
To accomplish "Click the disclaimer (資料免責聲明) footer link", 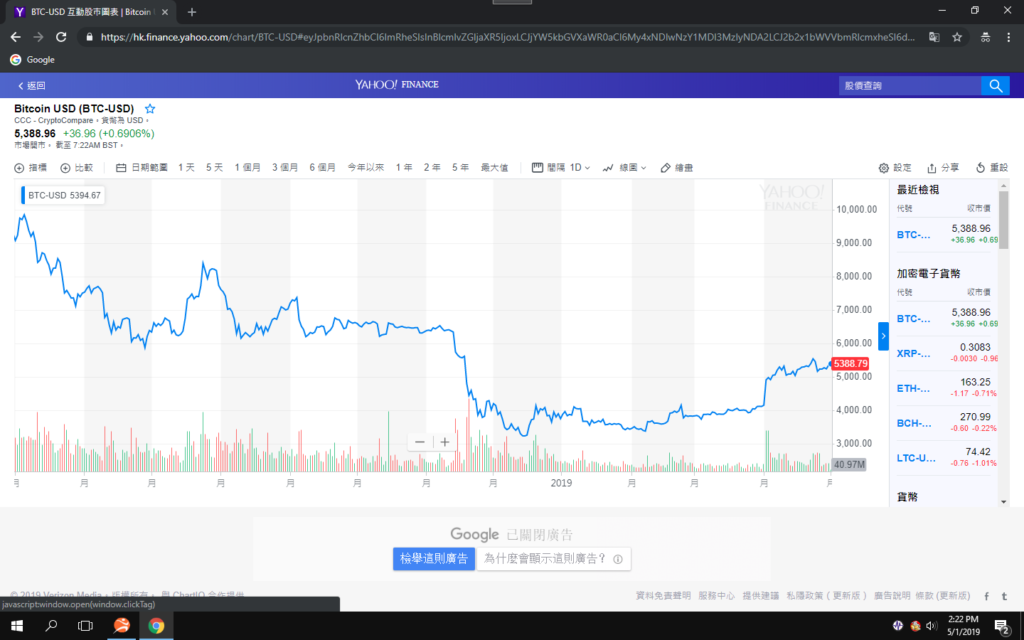I will click(x=663, y=596).
